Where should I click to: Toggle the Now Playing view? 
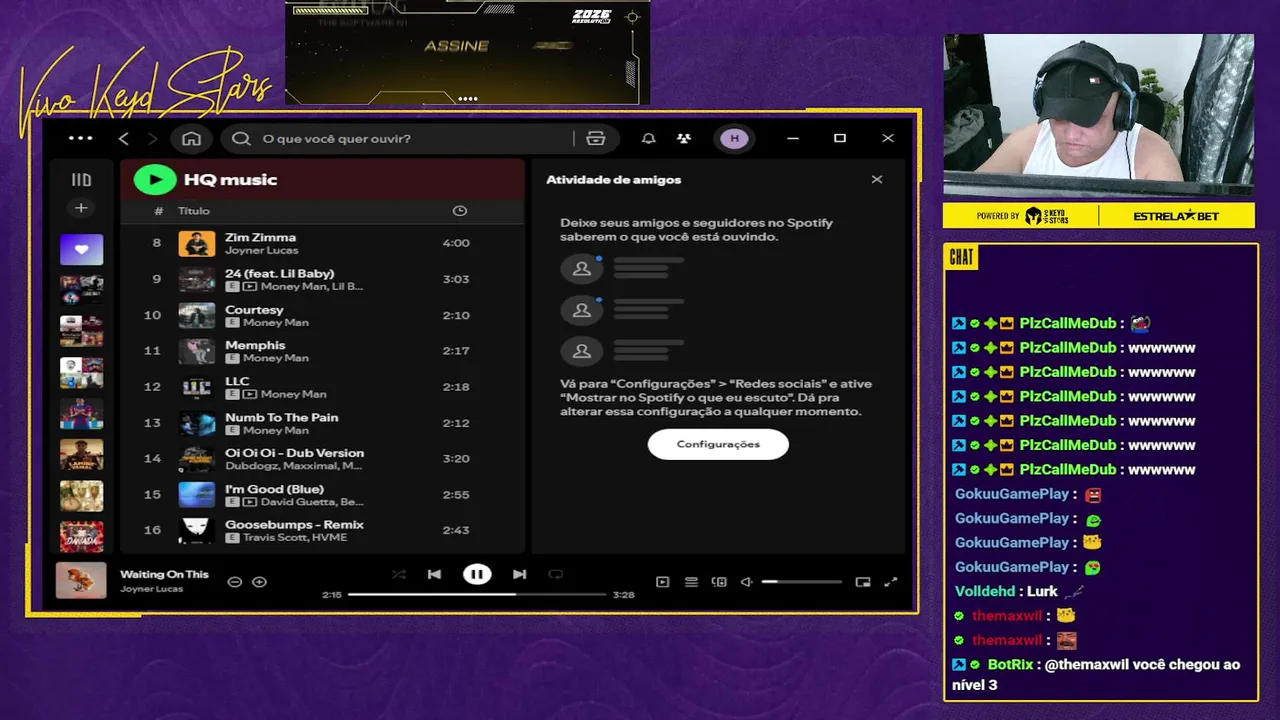pos(663,582)
